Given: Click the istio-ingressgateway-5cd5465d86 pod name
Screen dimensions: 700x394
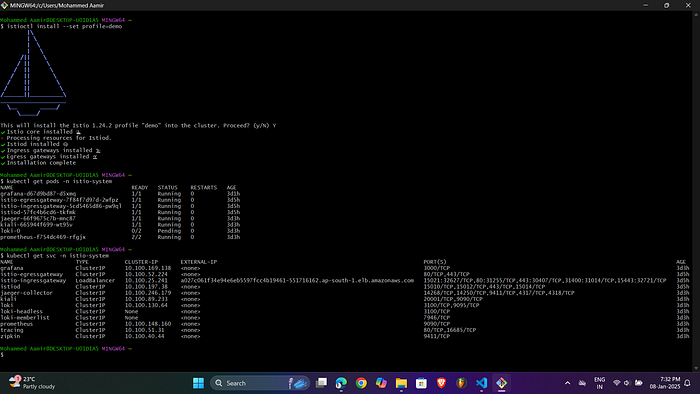Looking at the screenshot, I should click(x=61, y=206).
